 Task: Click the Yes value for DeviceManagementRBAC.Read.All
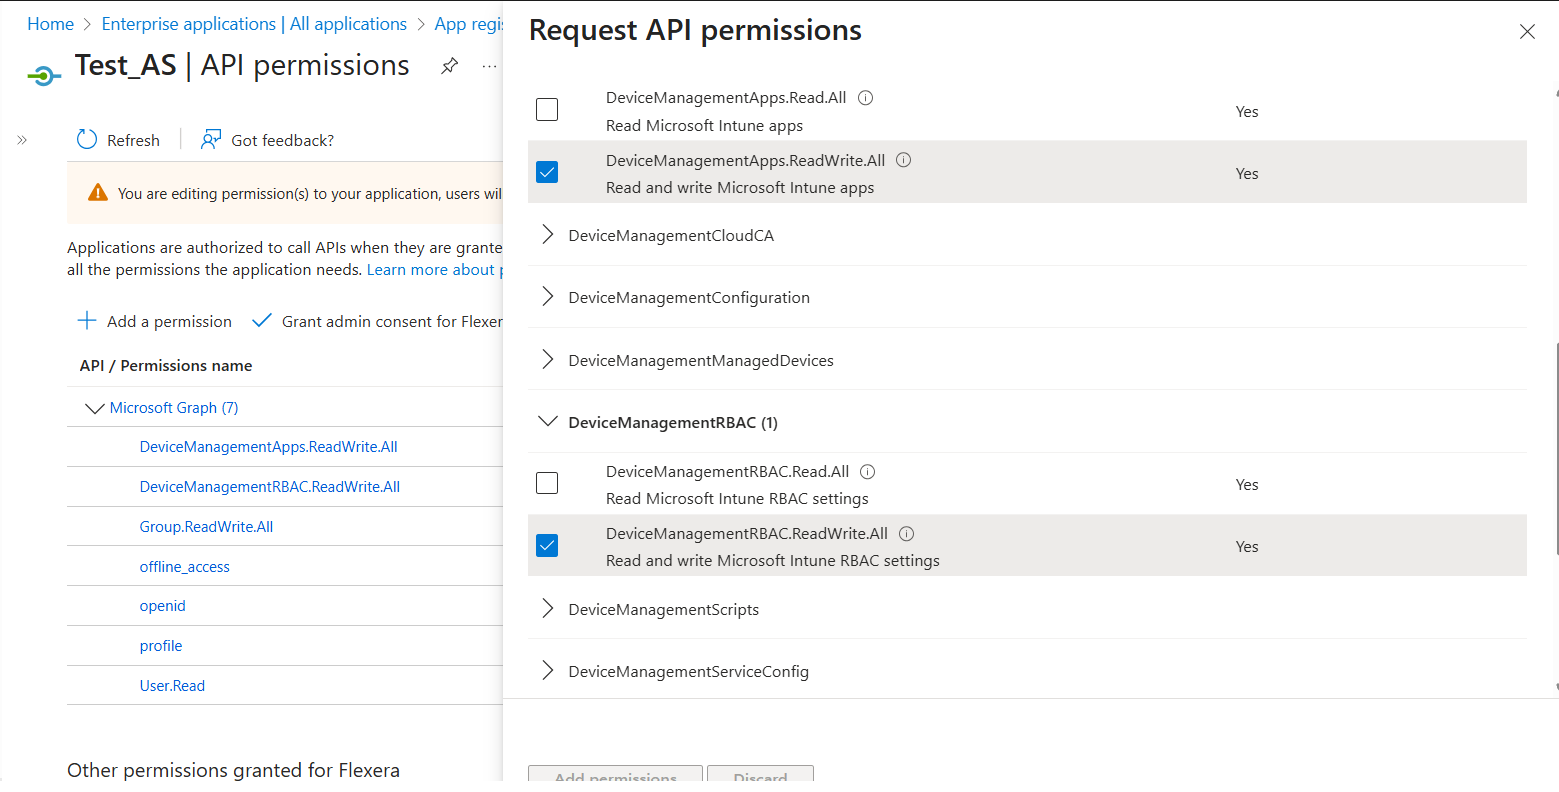click(x=1247, y=485)
